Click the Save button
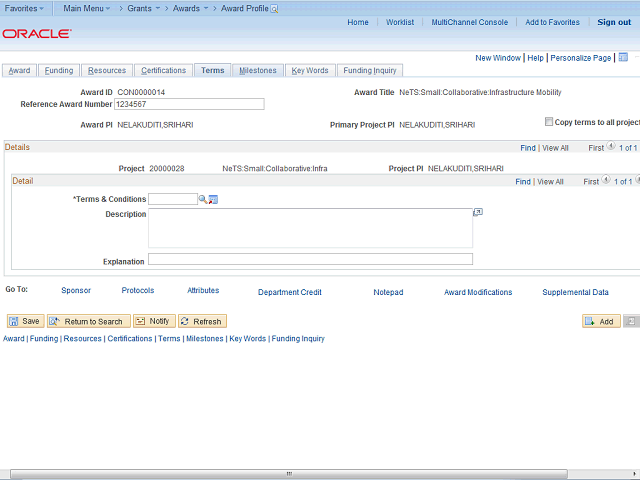The image size is (640, 480). (25, 321)
